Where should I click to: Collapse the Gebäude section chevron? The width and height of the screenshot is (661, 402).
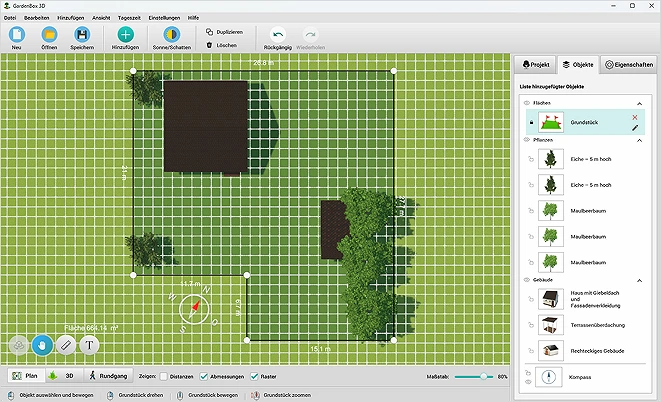(640, 280)
